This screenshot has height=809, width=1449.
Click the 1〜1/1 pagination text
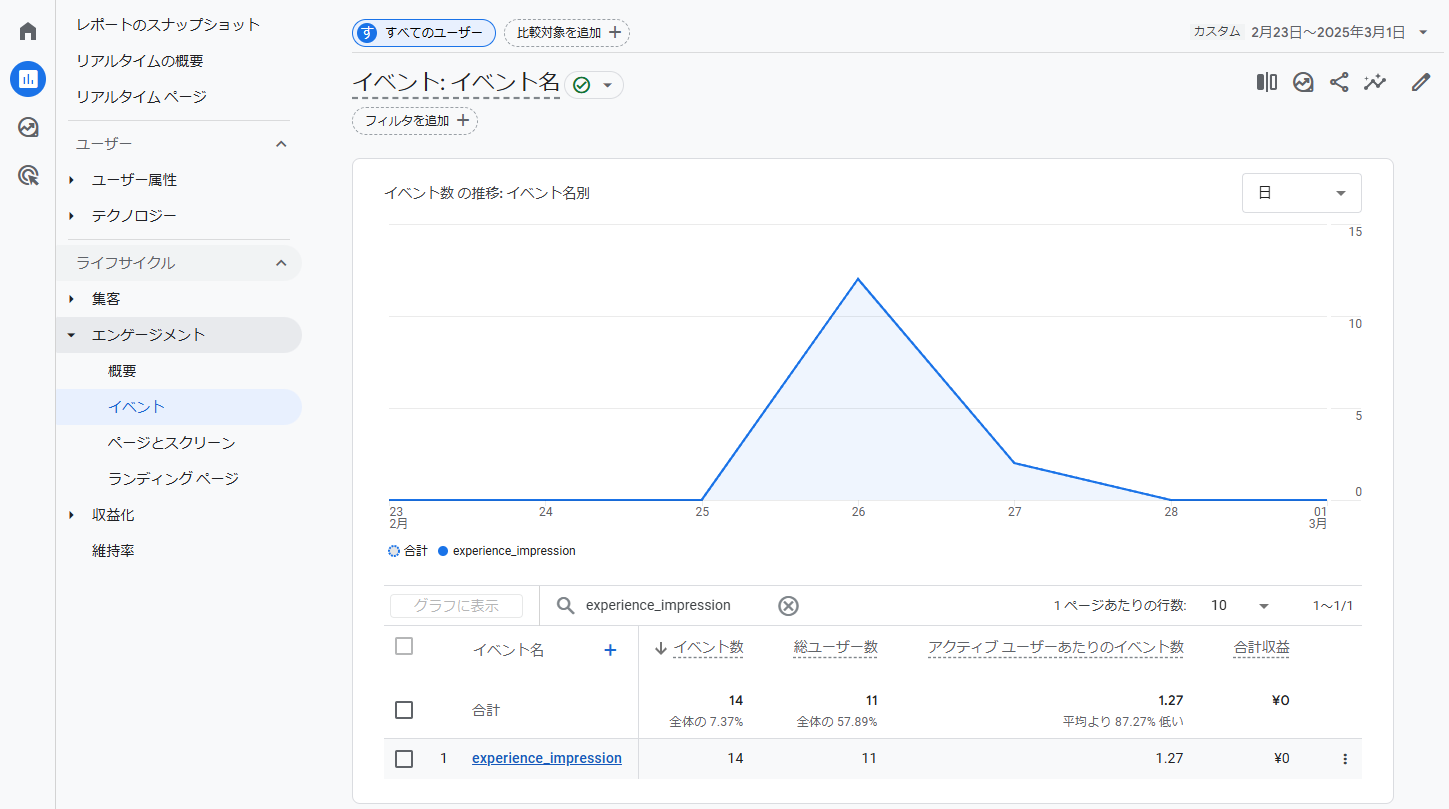point(1333,605)
